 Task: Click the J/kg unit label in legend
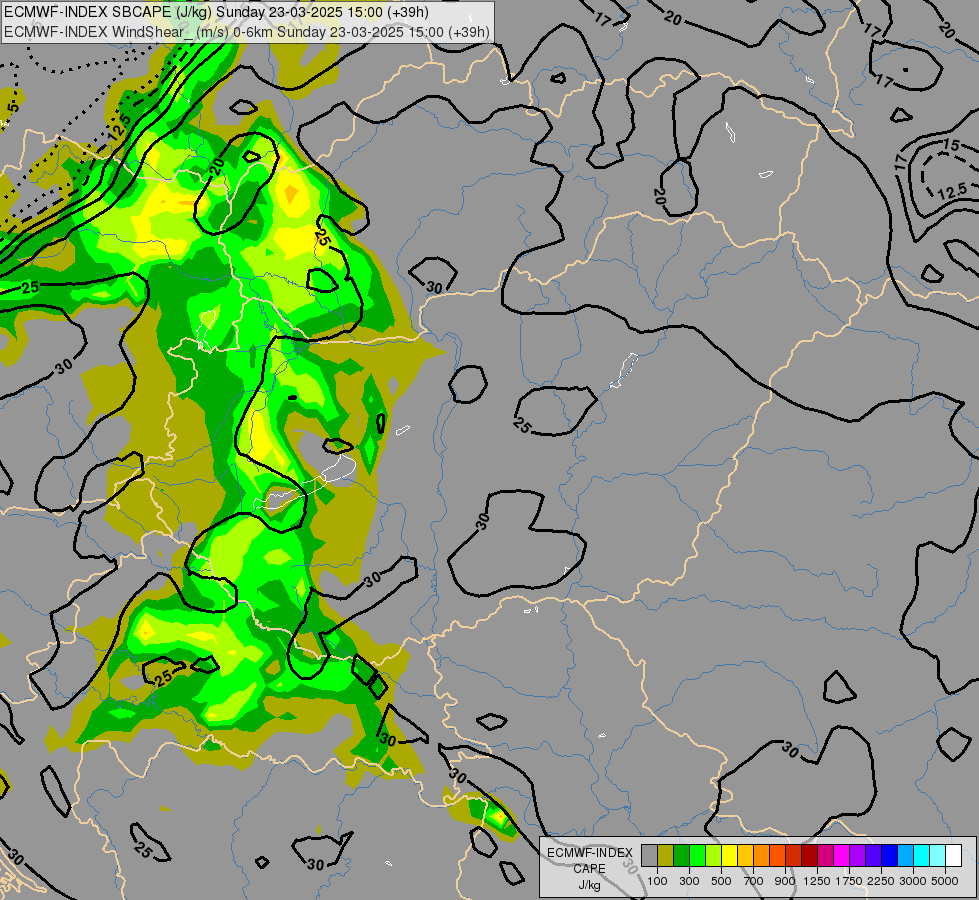(589, 885)
